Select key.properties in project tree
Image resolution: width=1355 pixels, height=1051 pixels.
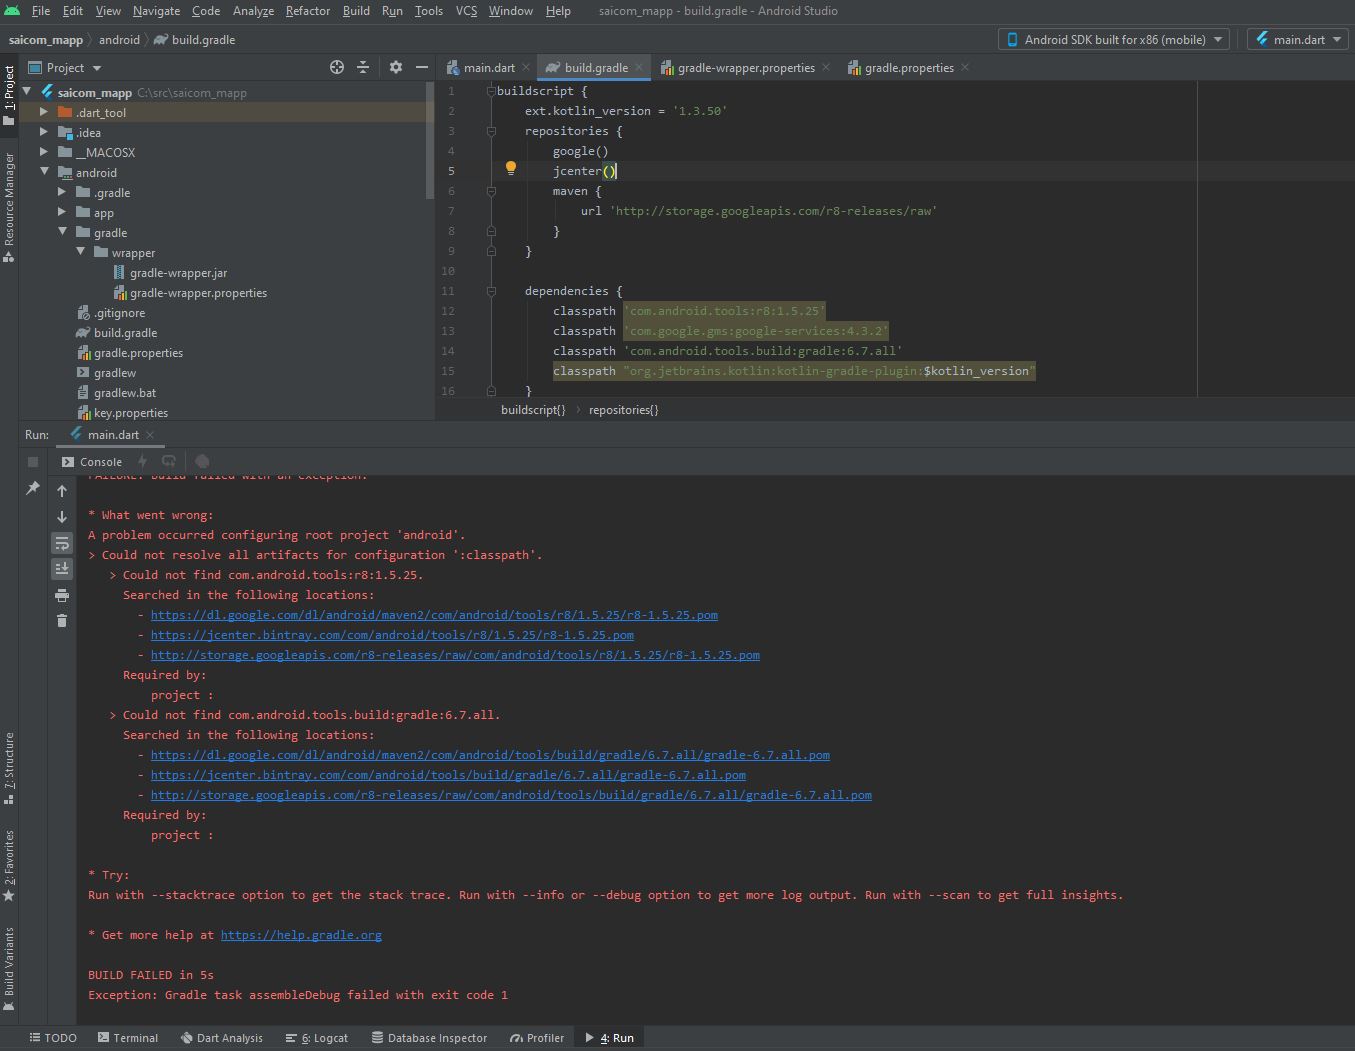(130, 413)
